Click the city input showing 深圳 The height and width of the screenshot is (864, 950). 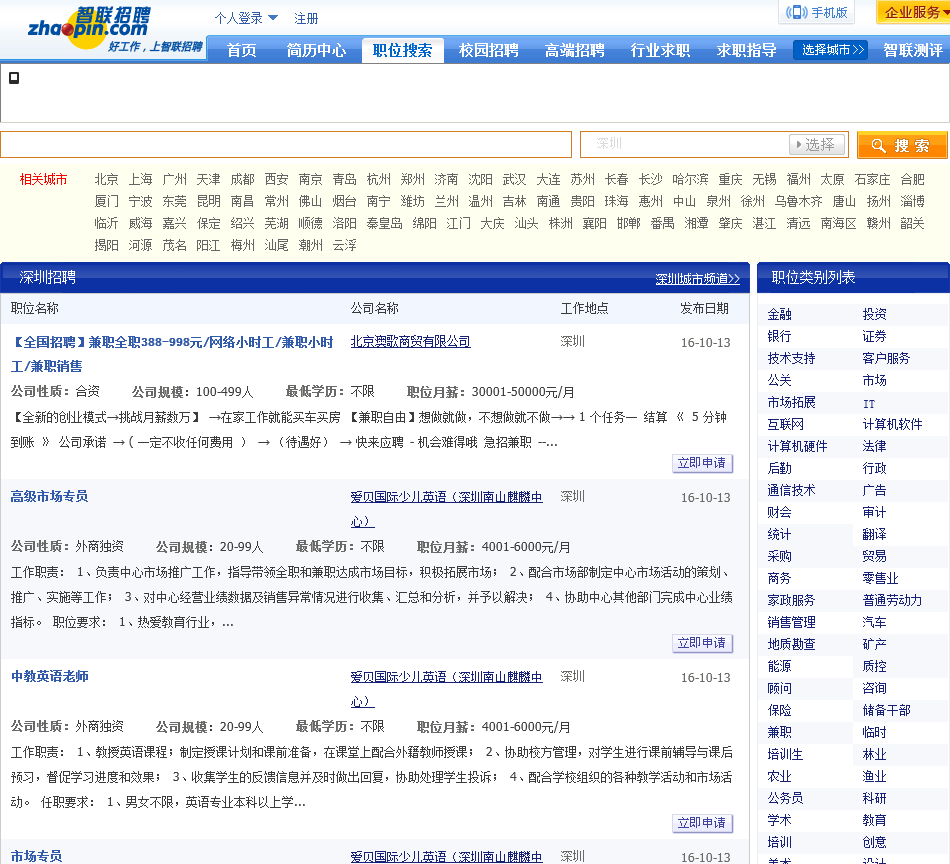tap(685, 144)
